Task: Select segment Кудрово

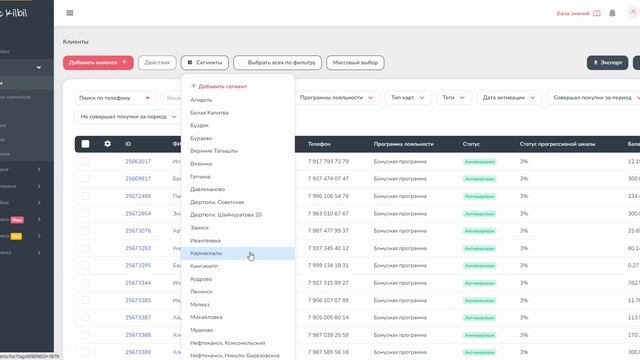Action: tap(238, 279)
